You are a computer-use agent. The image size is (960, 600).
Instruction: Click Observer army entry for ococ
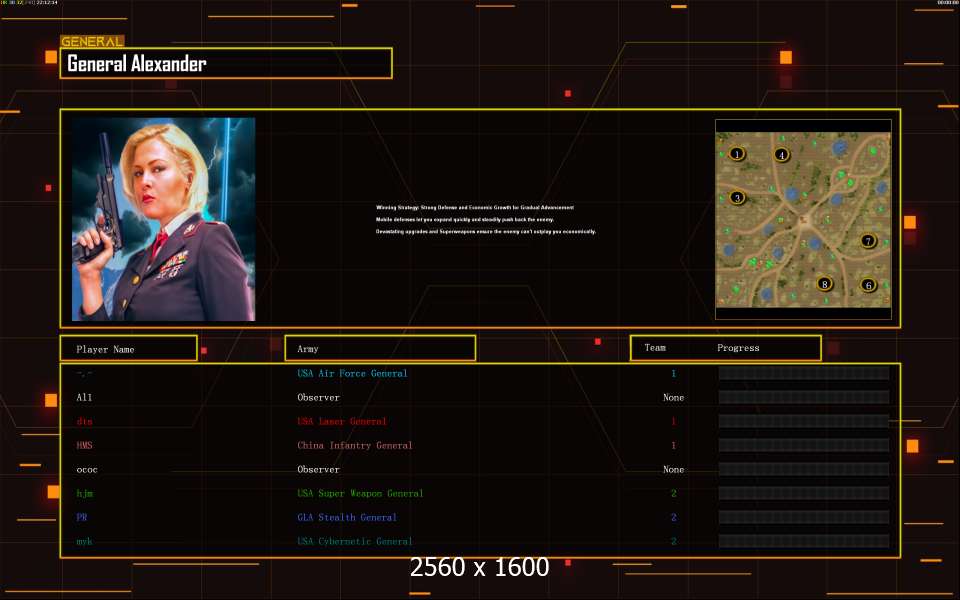point(318,470)
